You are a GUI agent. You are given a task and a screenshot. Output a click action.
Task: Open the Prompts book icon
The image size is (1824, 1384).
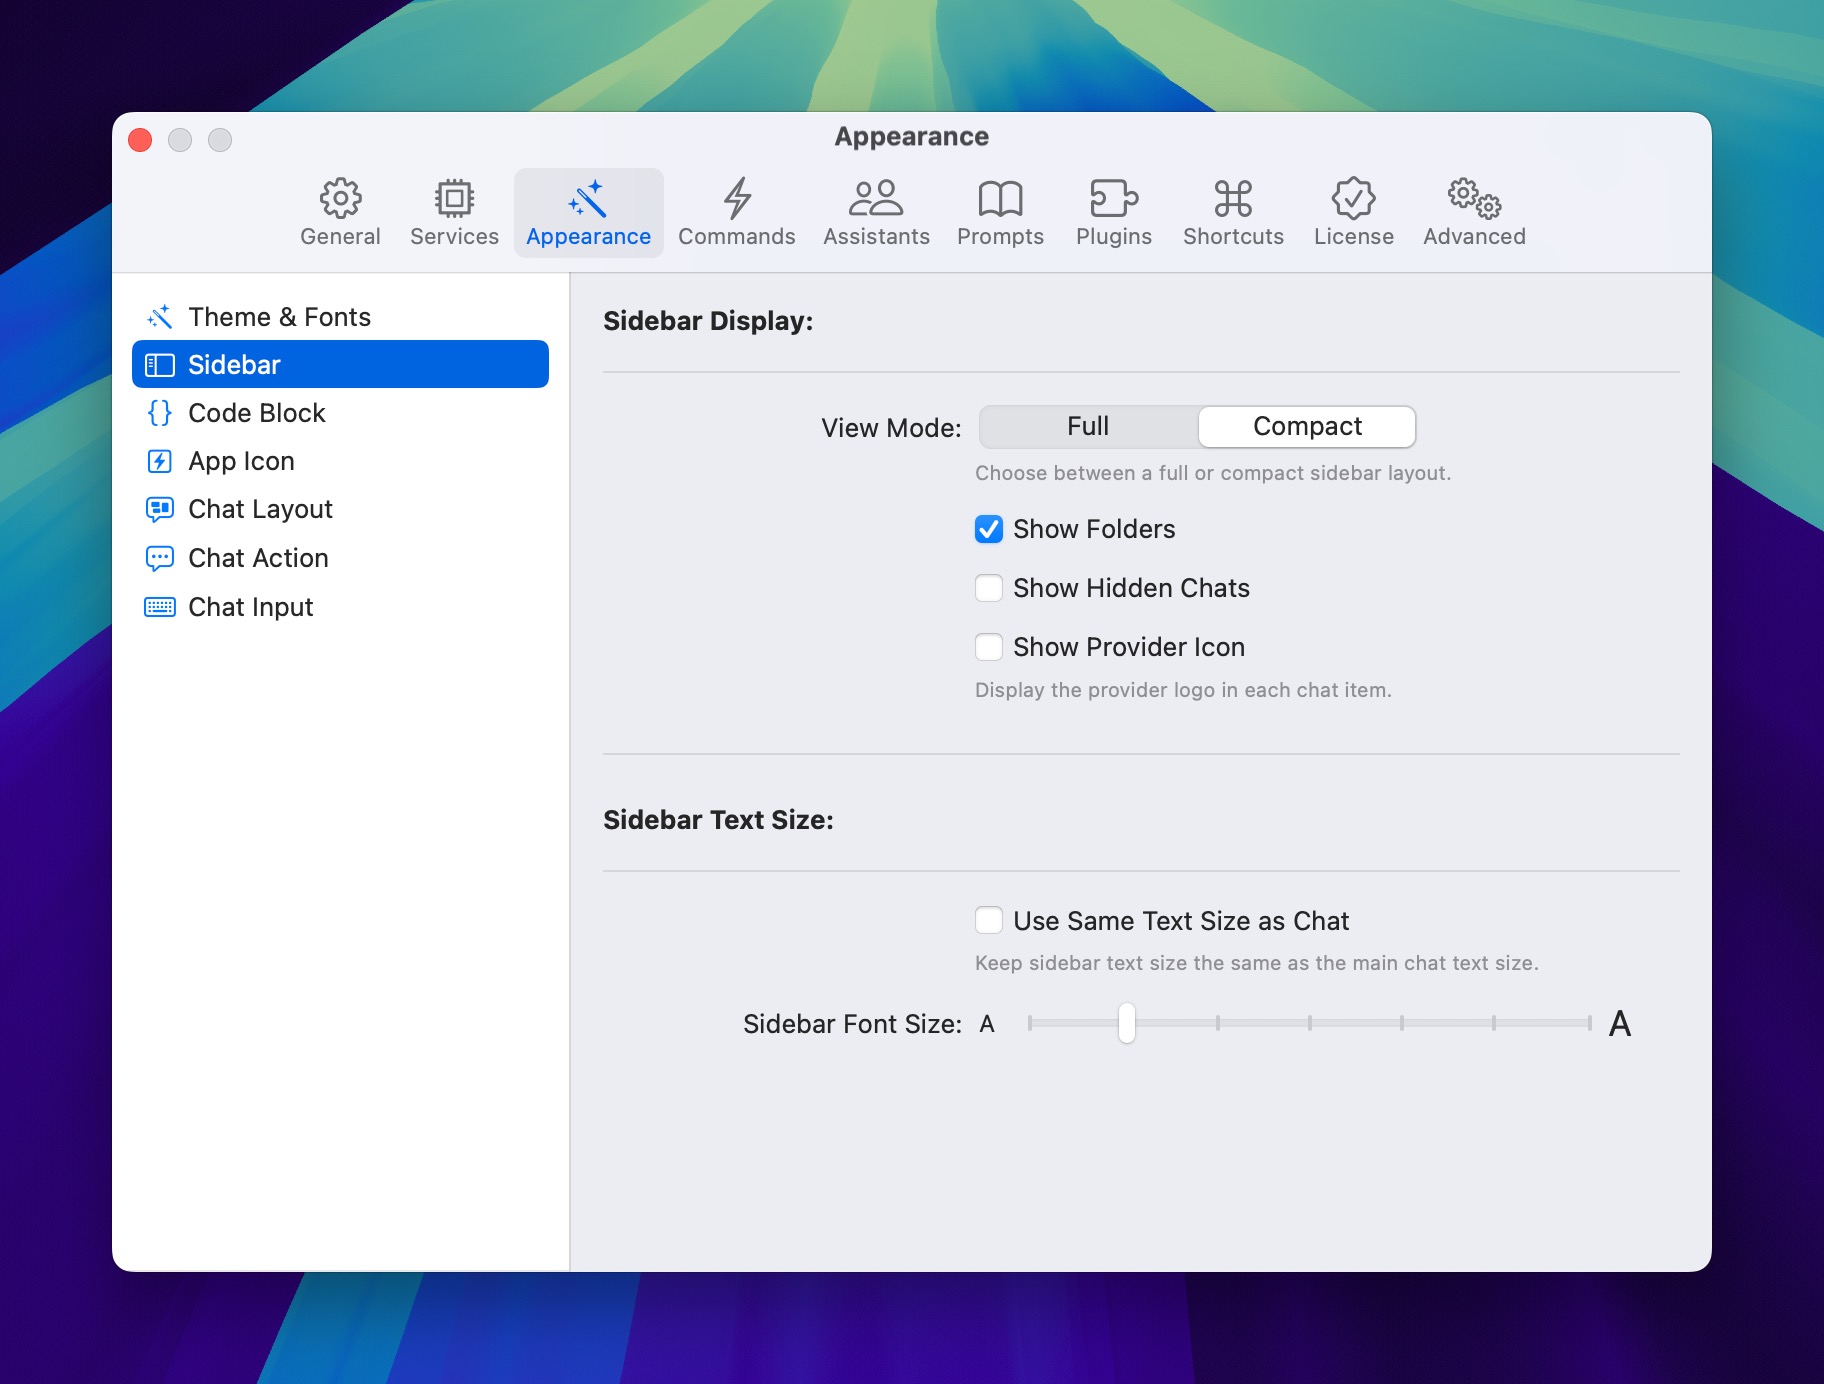pyautogui.click(x=1000, y=199)
